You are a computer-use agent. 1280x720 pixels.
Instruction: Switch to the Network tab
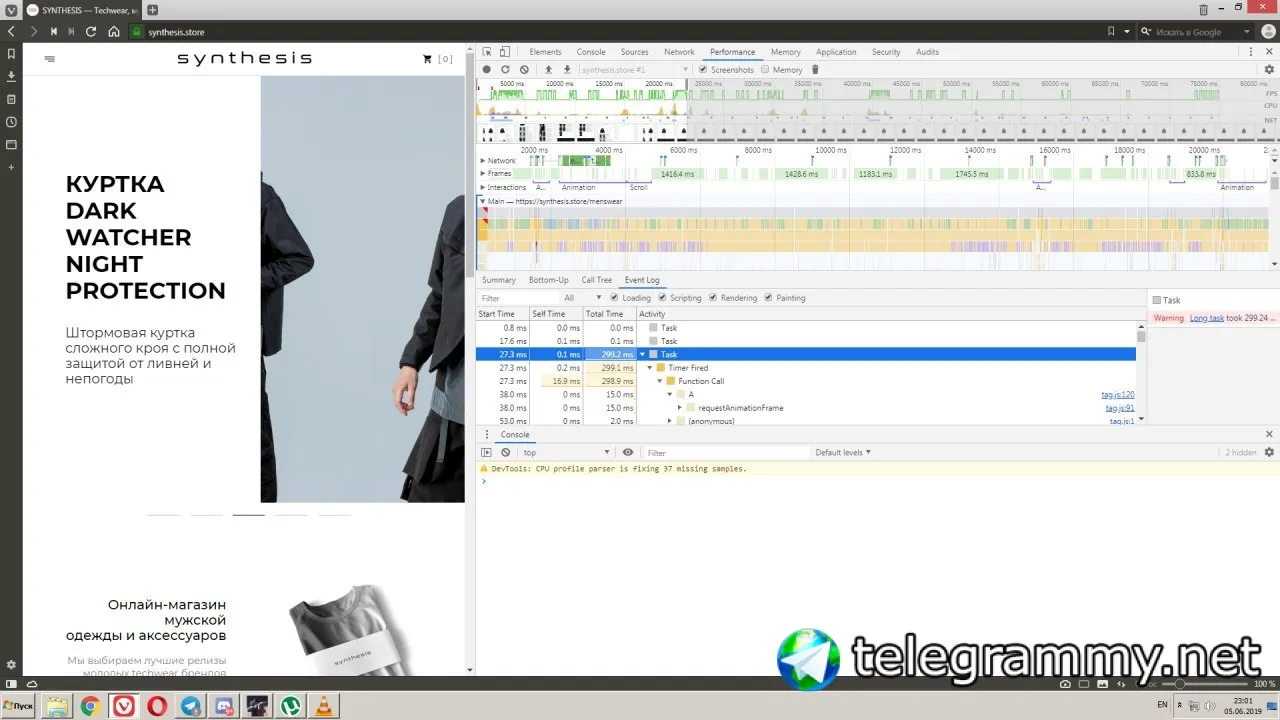point(679,52)
